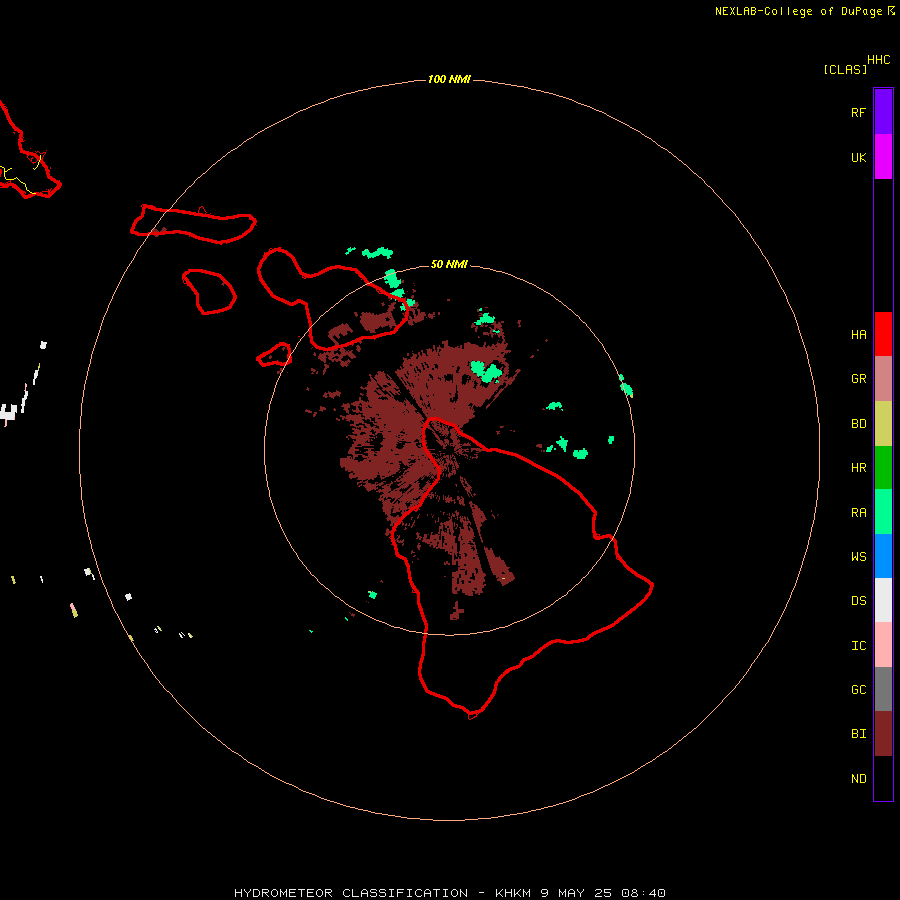
Task: Click the DS legend label
Action: [x=858, y=601]
